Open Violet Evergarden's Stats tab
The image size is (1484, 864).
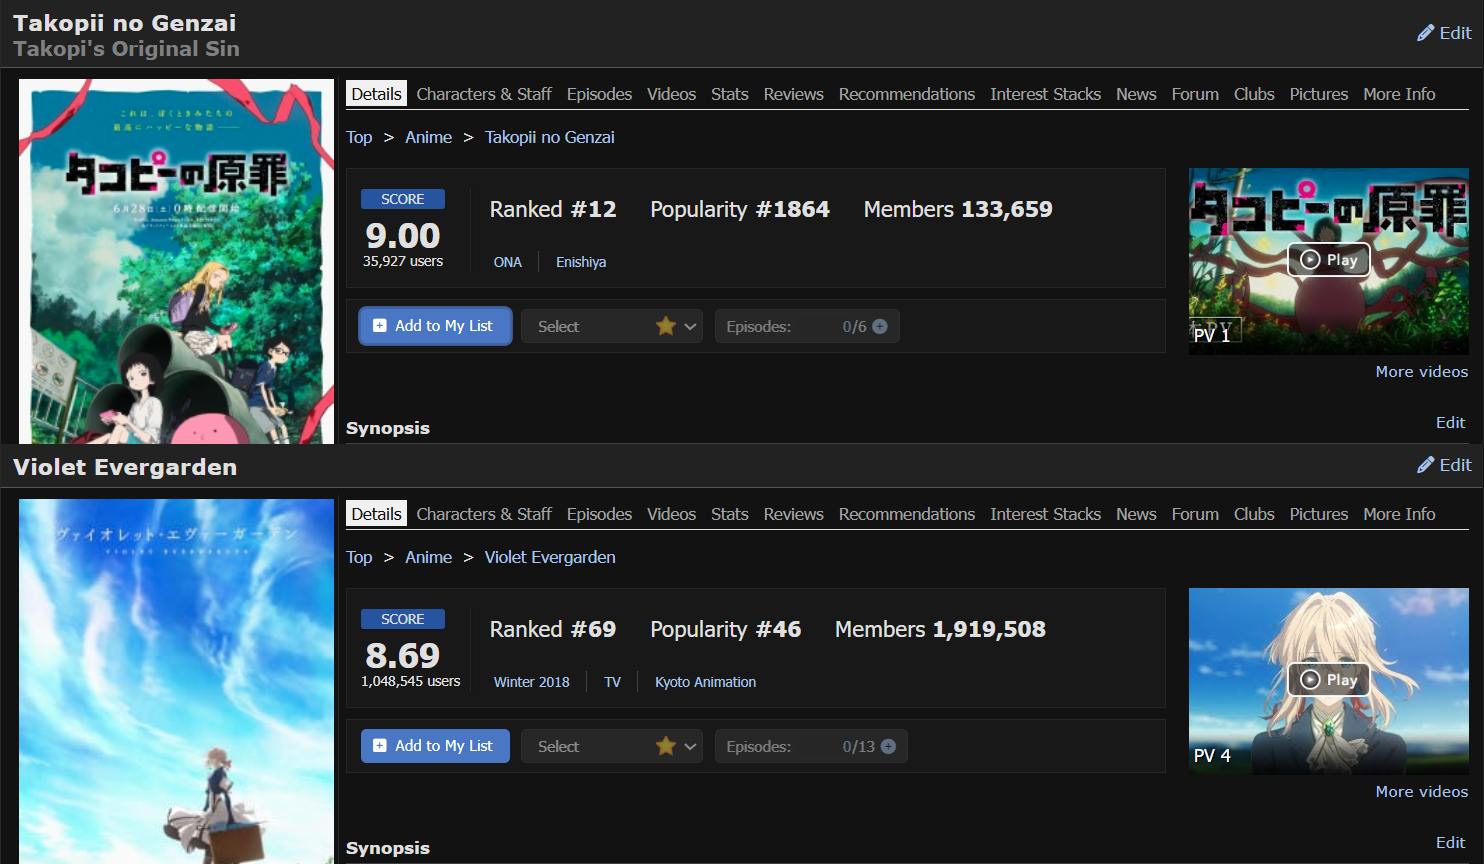[730, 514]
